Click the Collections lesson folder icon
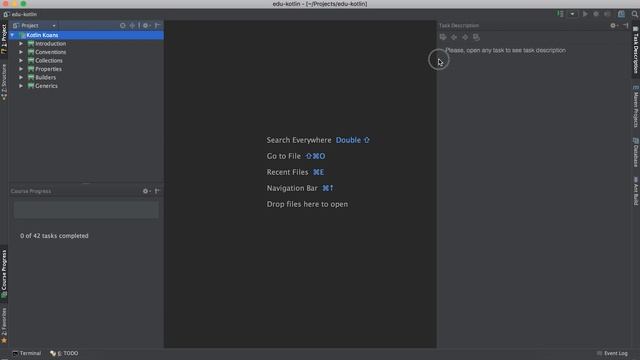 pyautogui.click(x=31, y=60)
